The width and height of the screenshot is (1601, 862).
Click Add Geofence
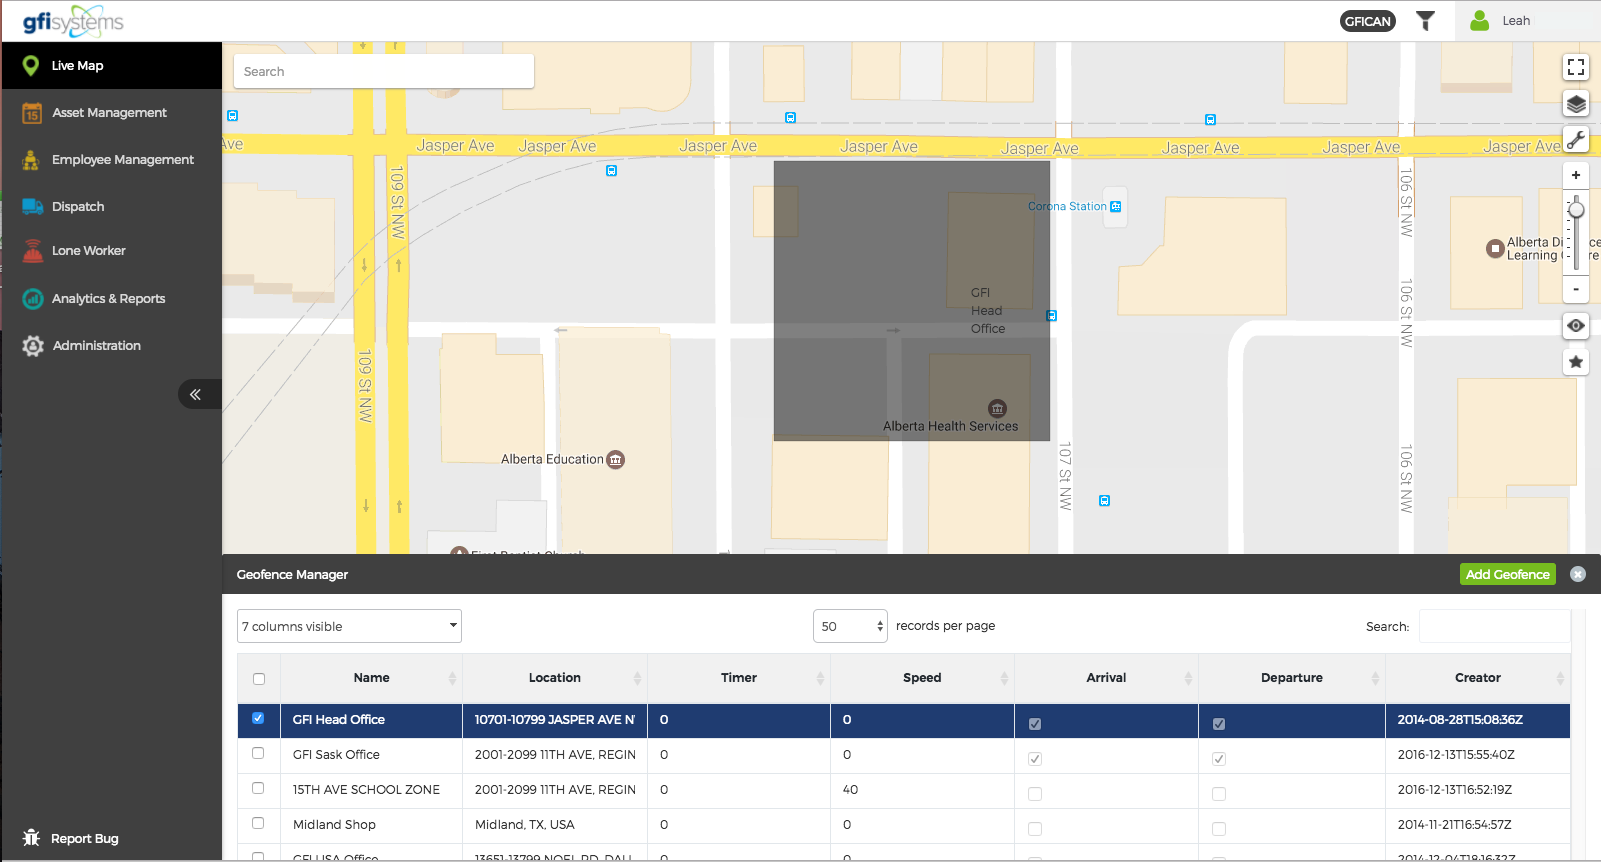pos(1508,574)
